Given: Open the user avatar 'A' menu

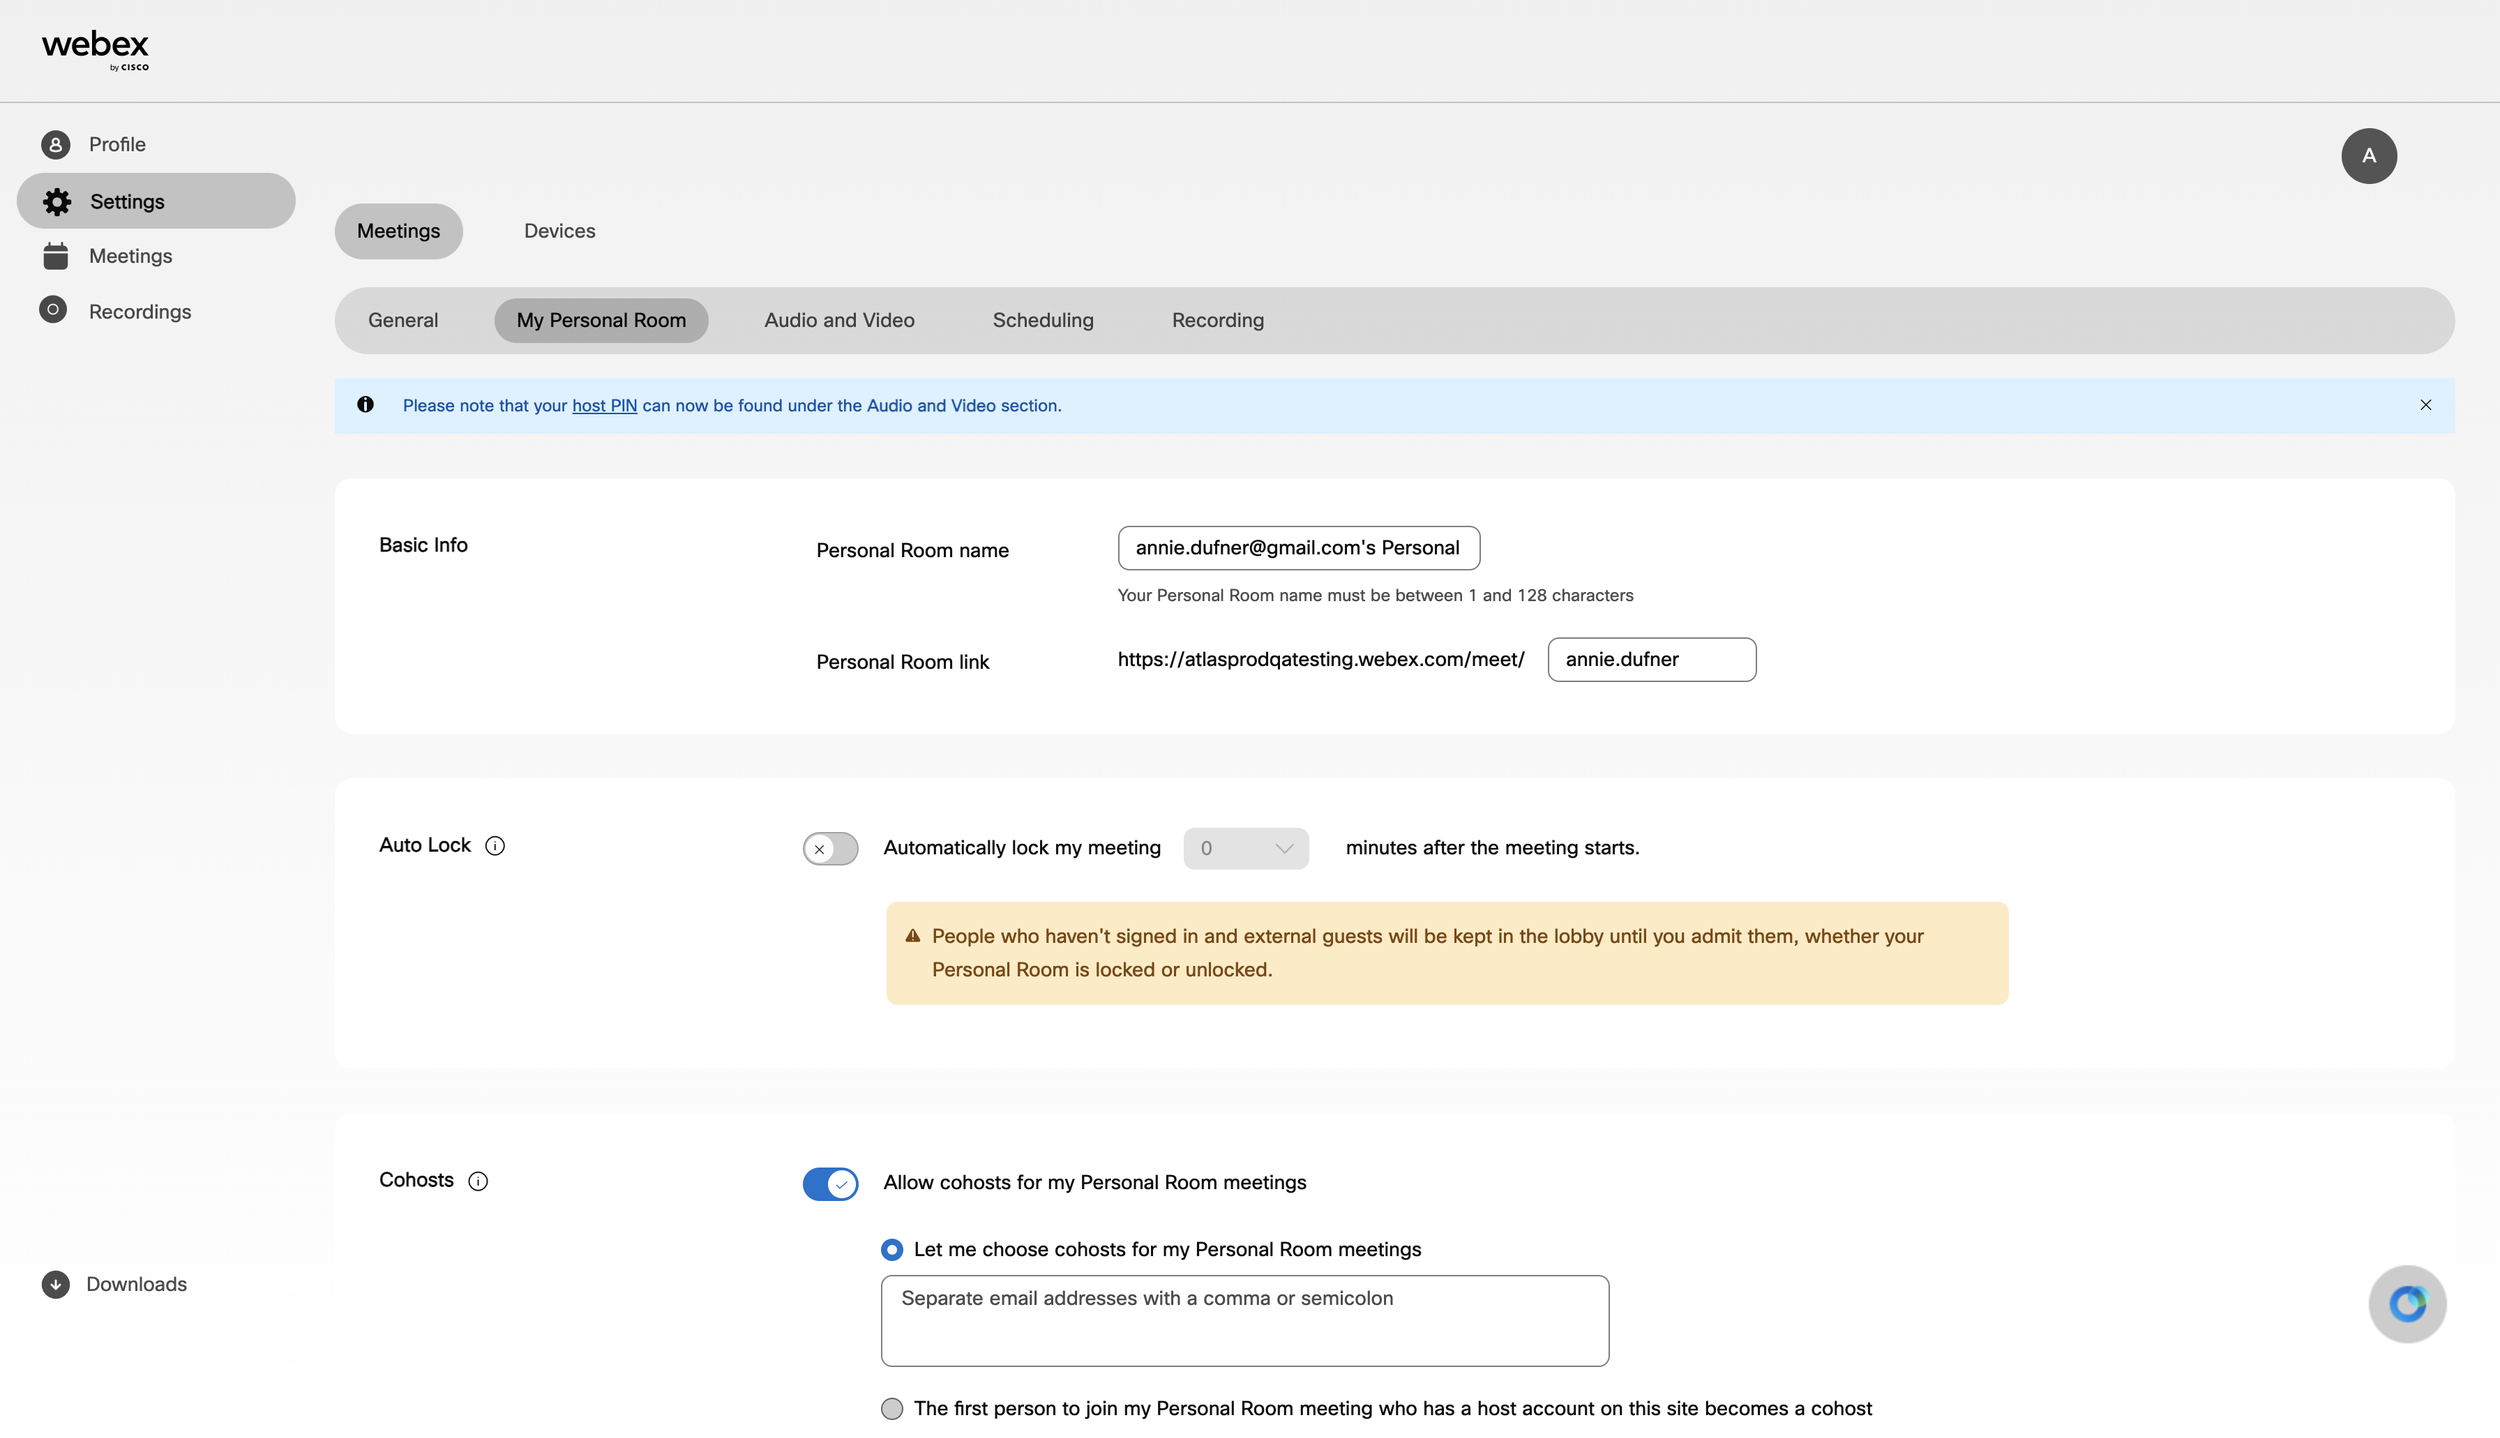Looking at the screenshot, I should (x=2369, y=156).
